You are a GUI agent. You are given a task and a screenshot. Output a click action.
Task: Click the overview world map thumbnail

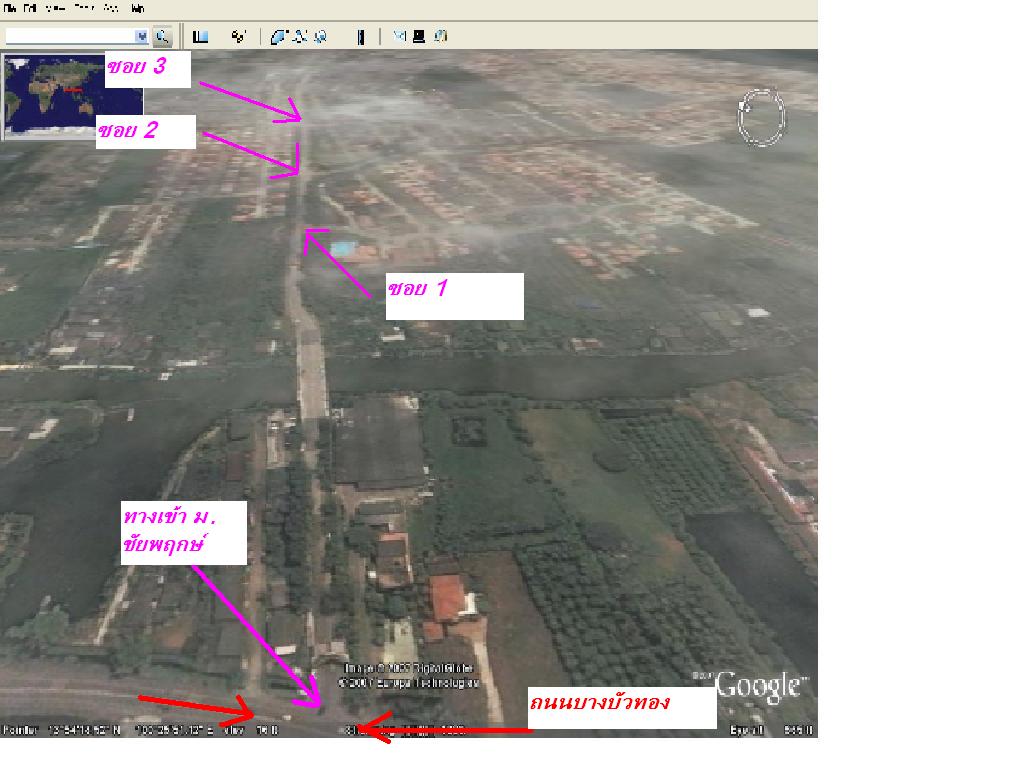(x=52, y=96)
